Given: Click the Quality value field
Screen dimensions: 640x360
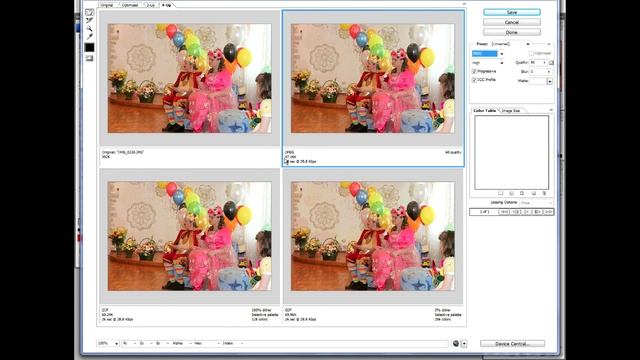Looking at the screenshot, I should (x=536, y=63).
